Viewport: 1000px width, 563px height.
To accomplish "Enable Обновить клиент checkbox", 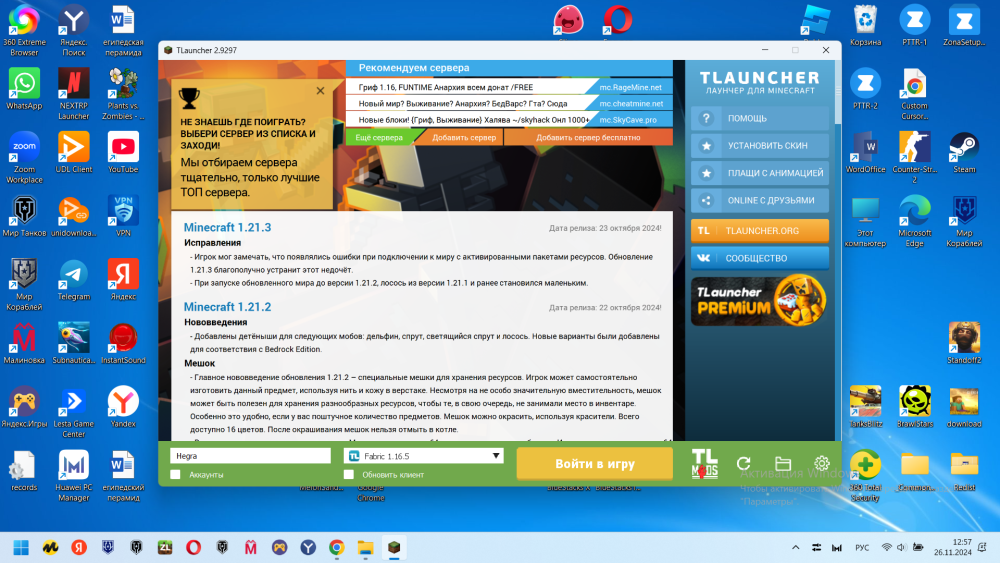I will [x=349, y=474].
